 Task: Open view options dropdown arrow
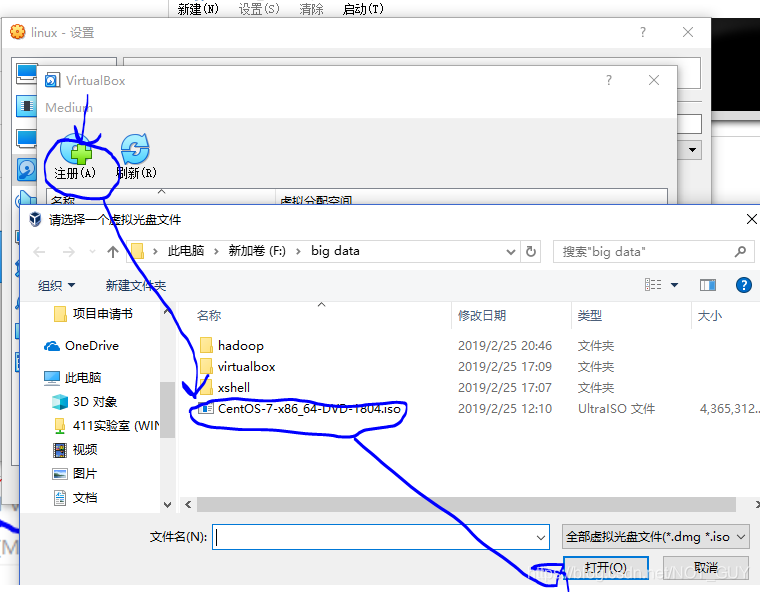click(674, 285)
